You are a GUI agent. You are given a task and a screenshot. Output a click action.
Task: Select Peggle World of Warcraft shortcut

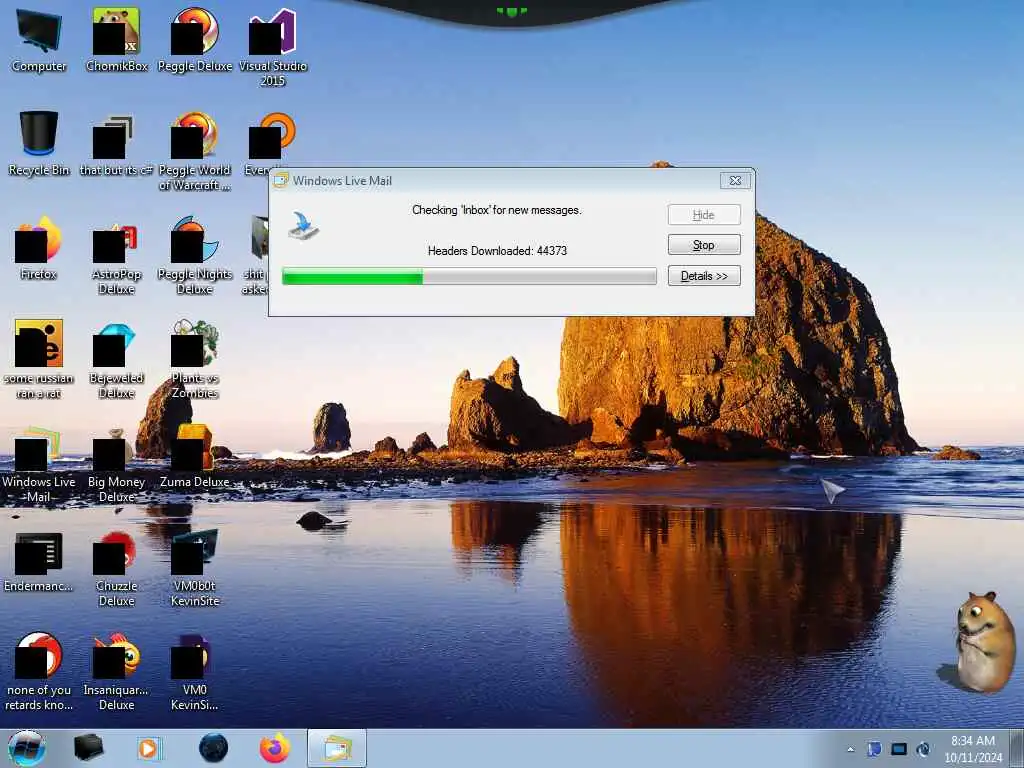click(195, 152)
